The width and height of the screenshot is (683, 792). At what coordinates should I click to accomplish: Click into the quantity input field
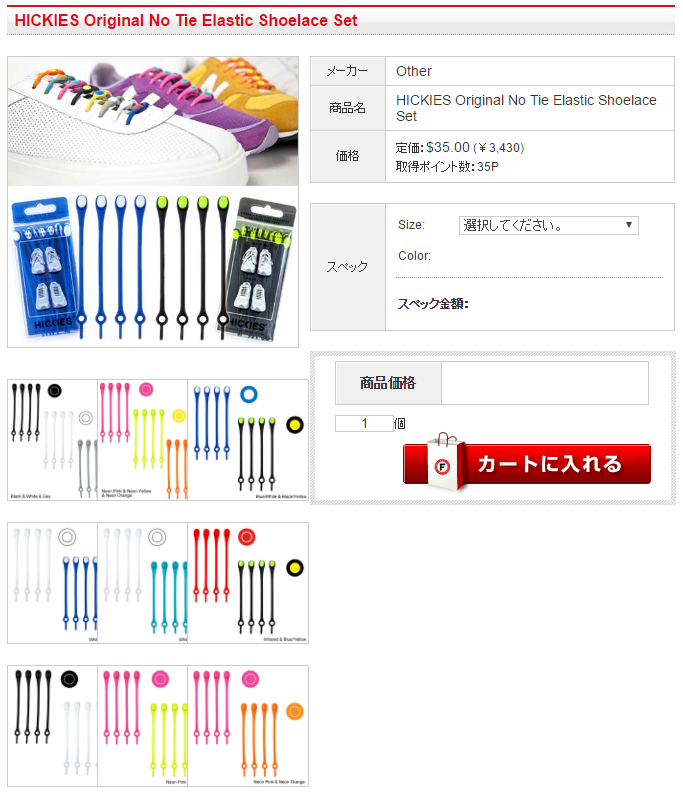pyautogui.click(x=364, y=423)
